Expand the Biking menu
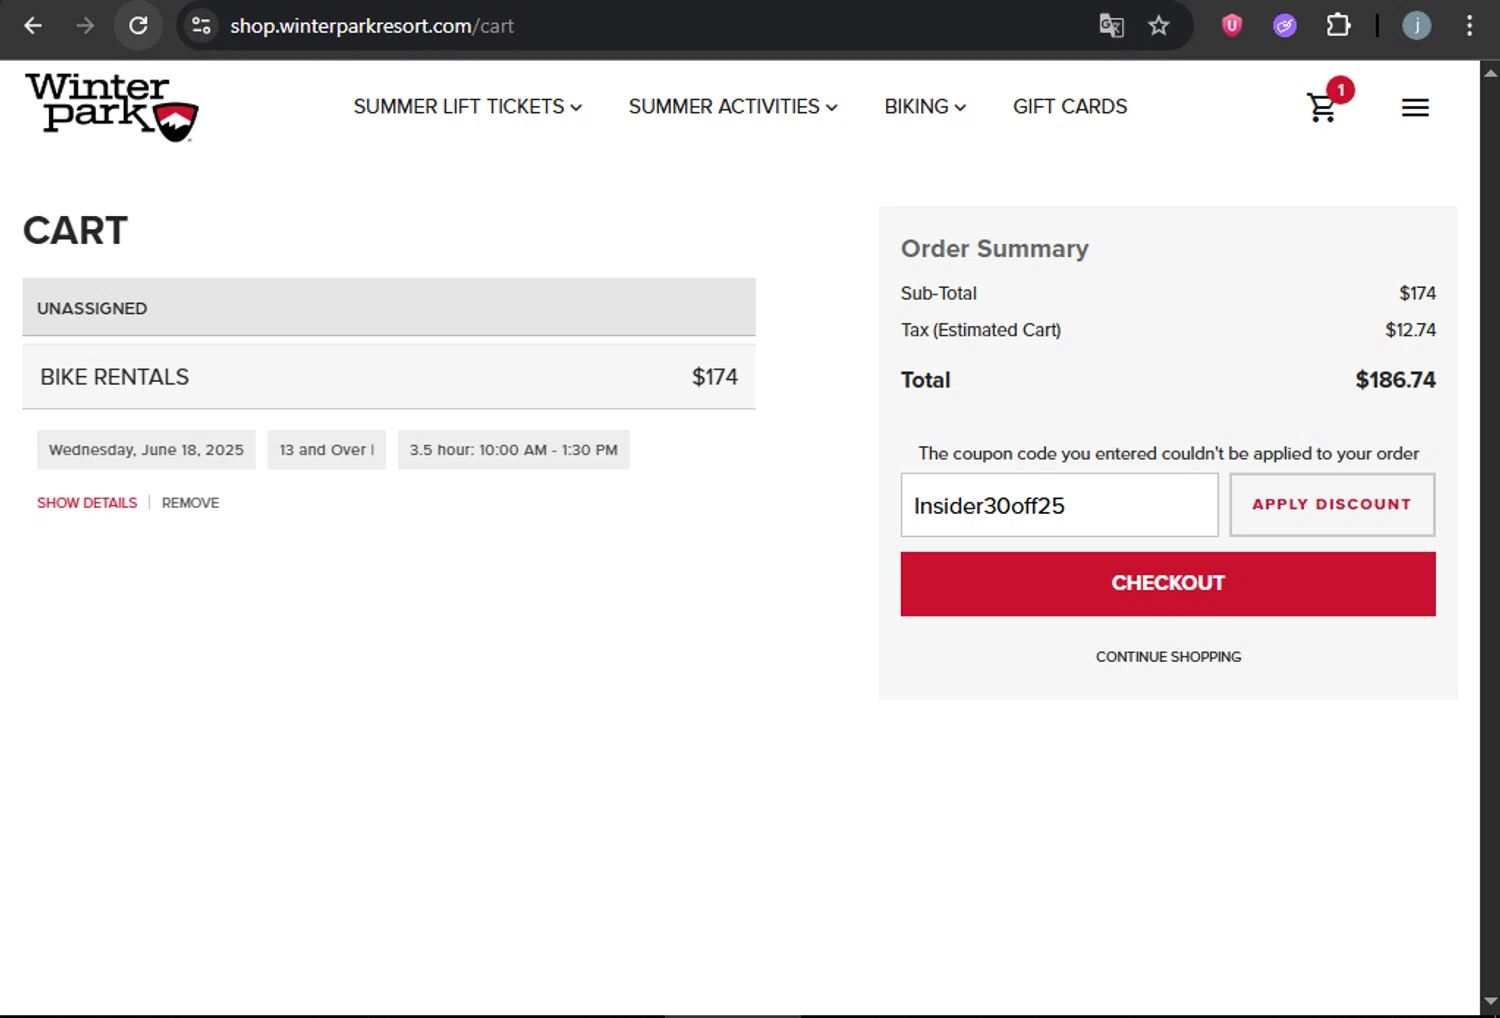The width and height of the screenshot is (1500, 1018). click(x=925, y=107)
